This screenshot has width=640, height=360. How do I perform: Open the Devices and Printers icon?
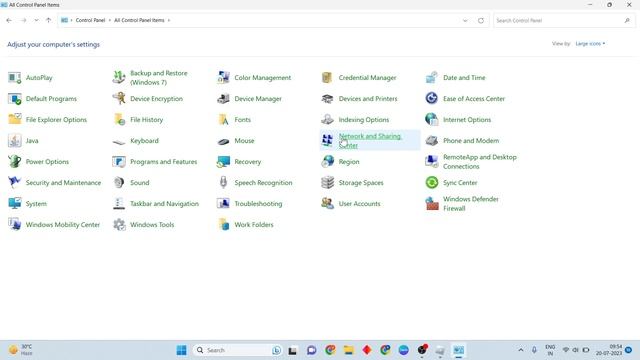pyautogui.click(x=327, y=99)
